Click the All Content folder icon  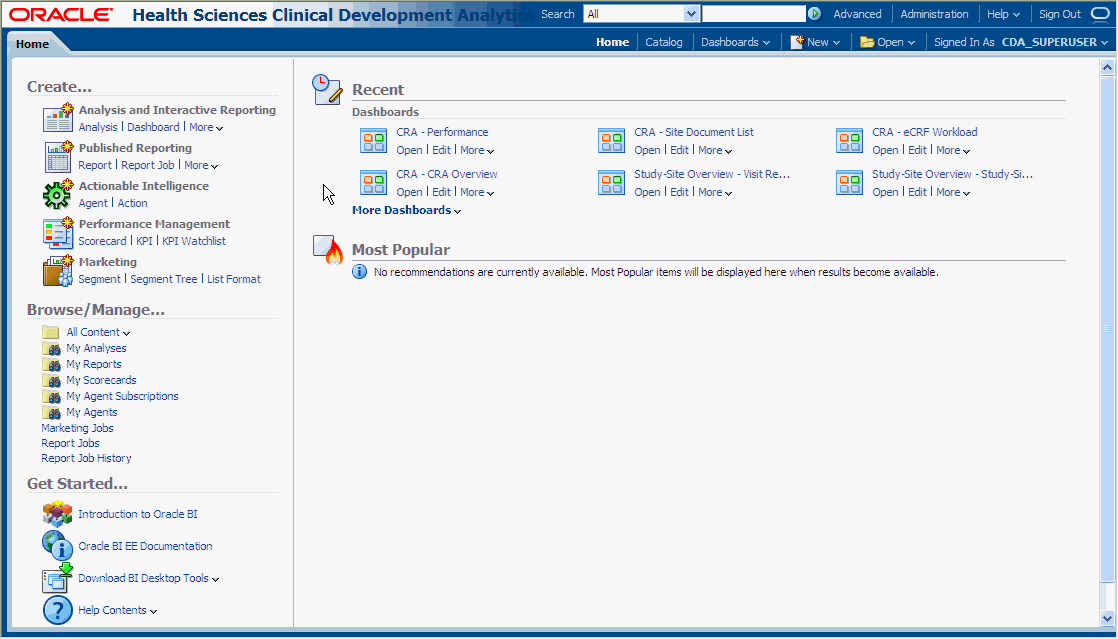(x=51, y=332)
